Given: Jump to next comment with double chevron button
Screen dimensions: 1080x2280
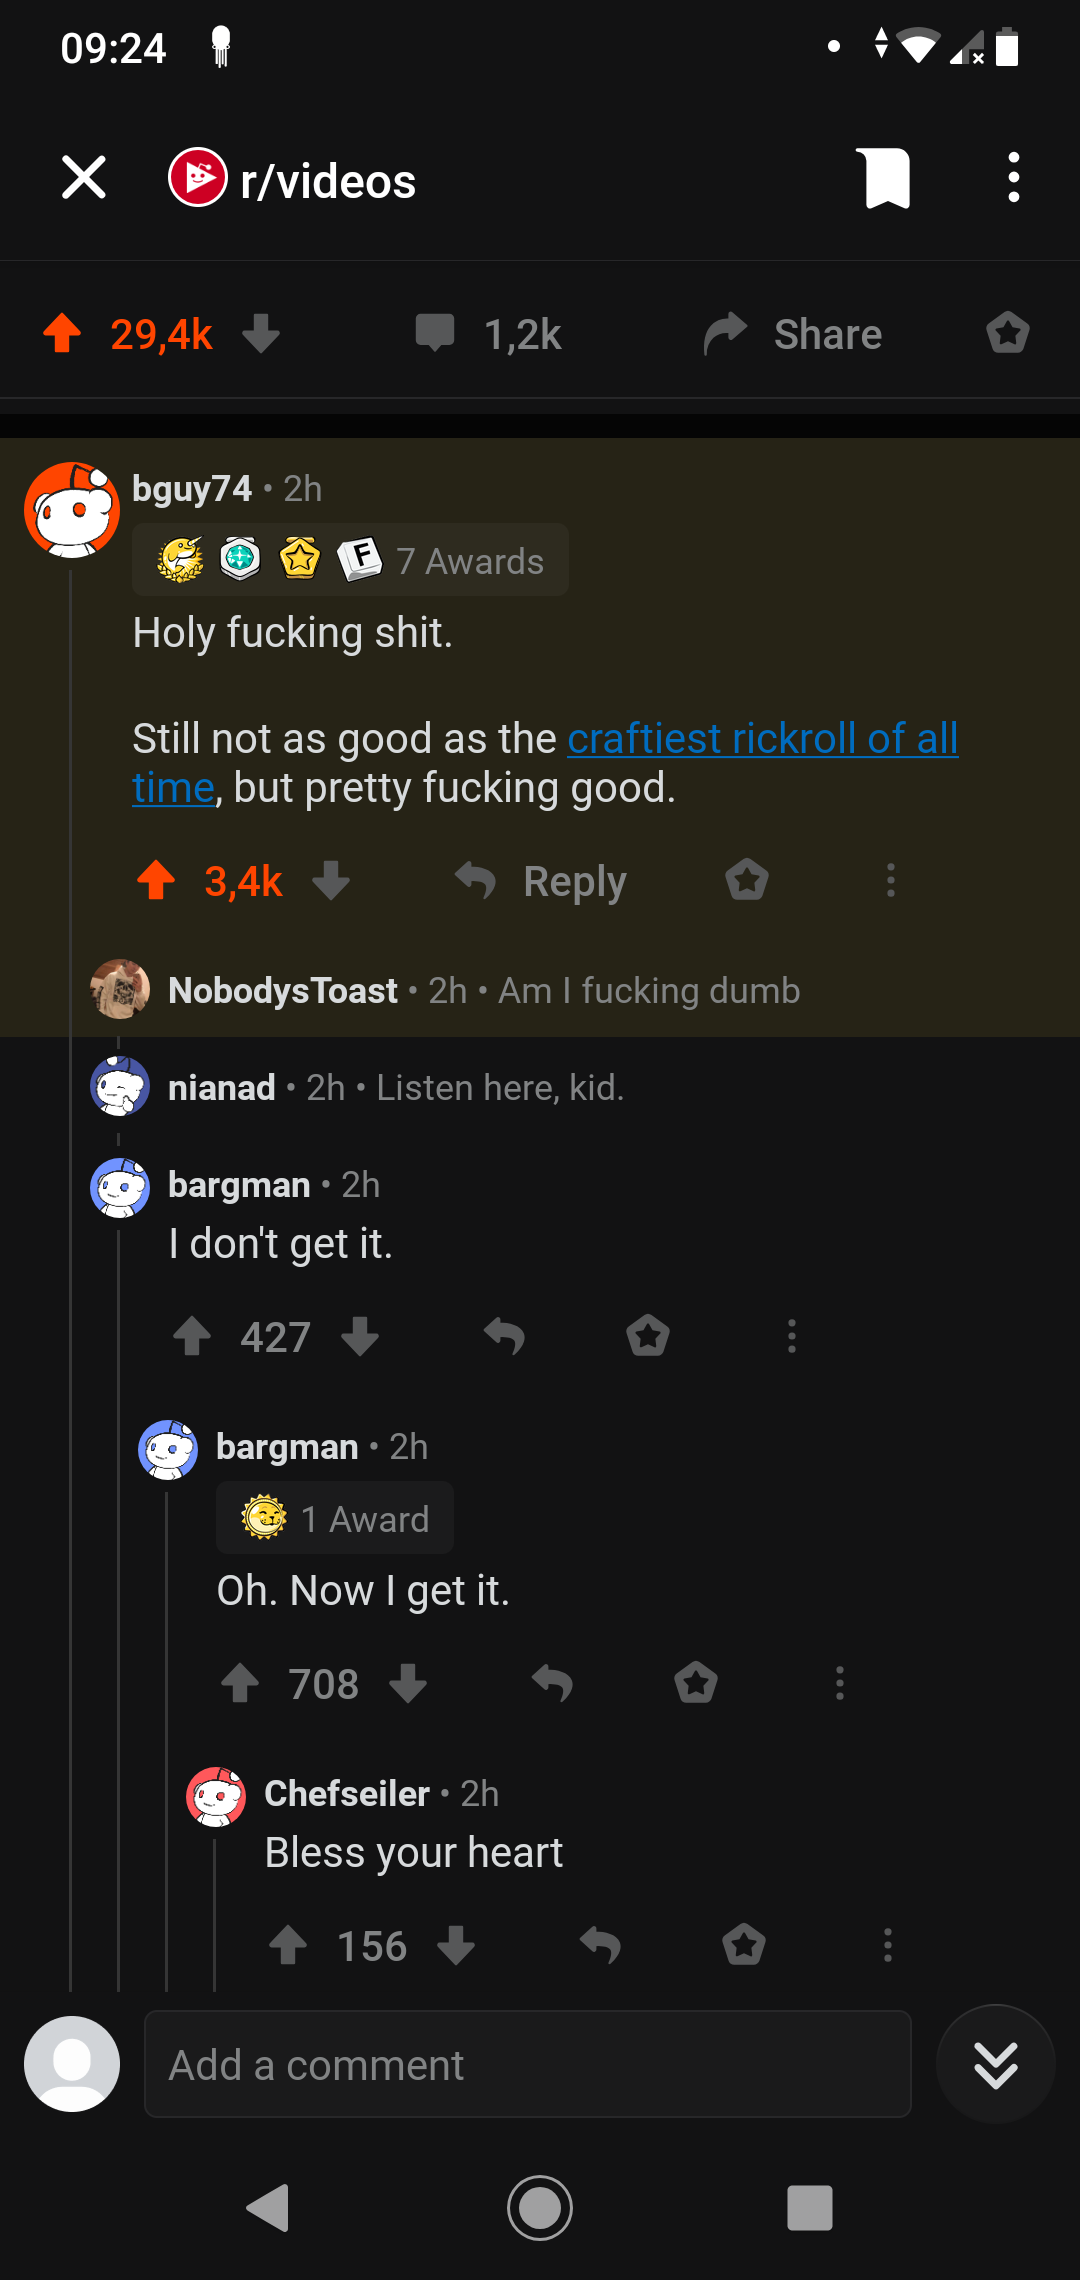Looking at the screenshot, I should click(994, 2063).
